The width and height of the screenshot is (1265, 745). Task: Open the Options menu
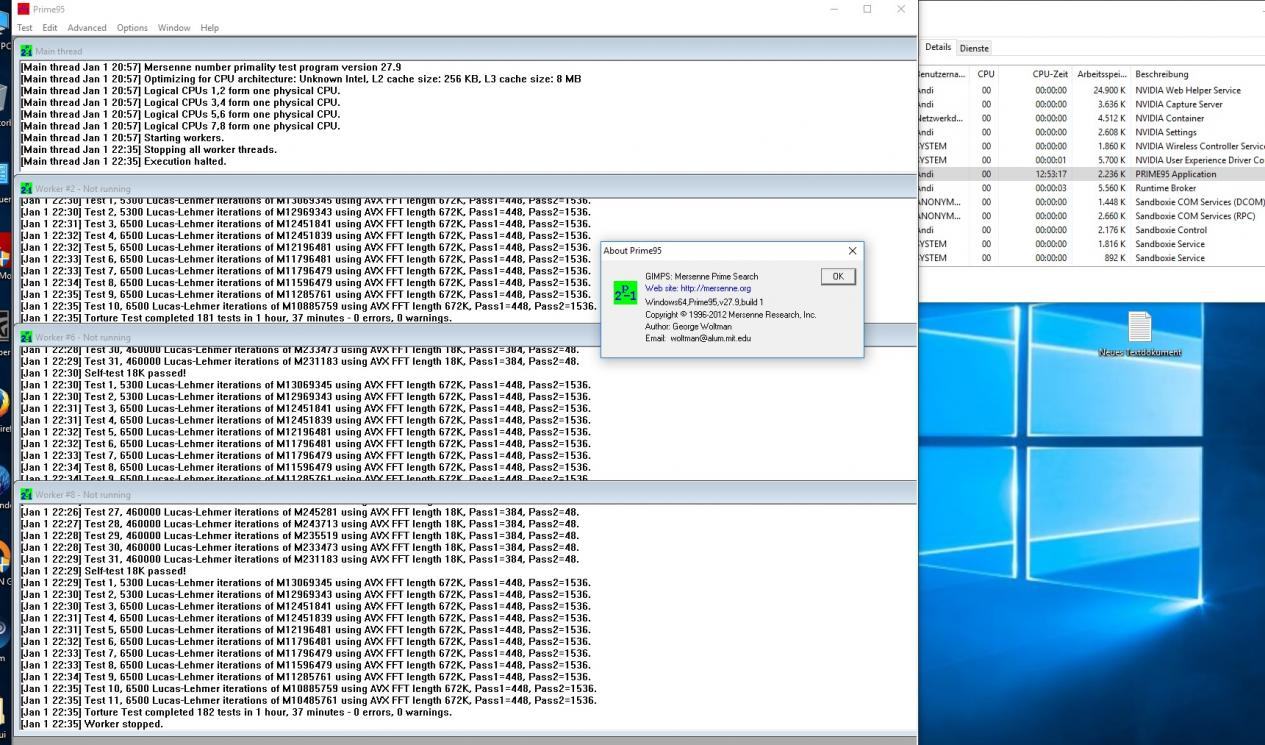(x=132, y=28)
